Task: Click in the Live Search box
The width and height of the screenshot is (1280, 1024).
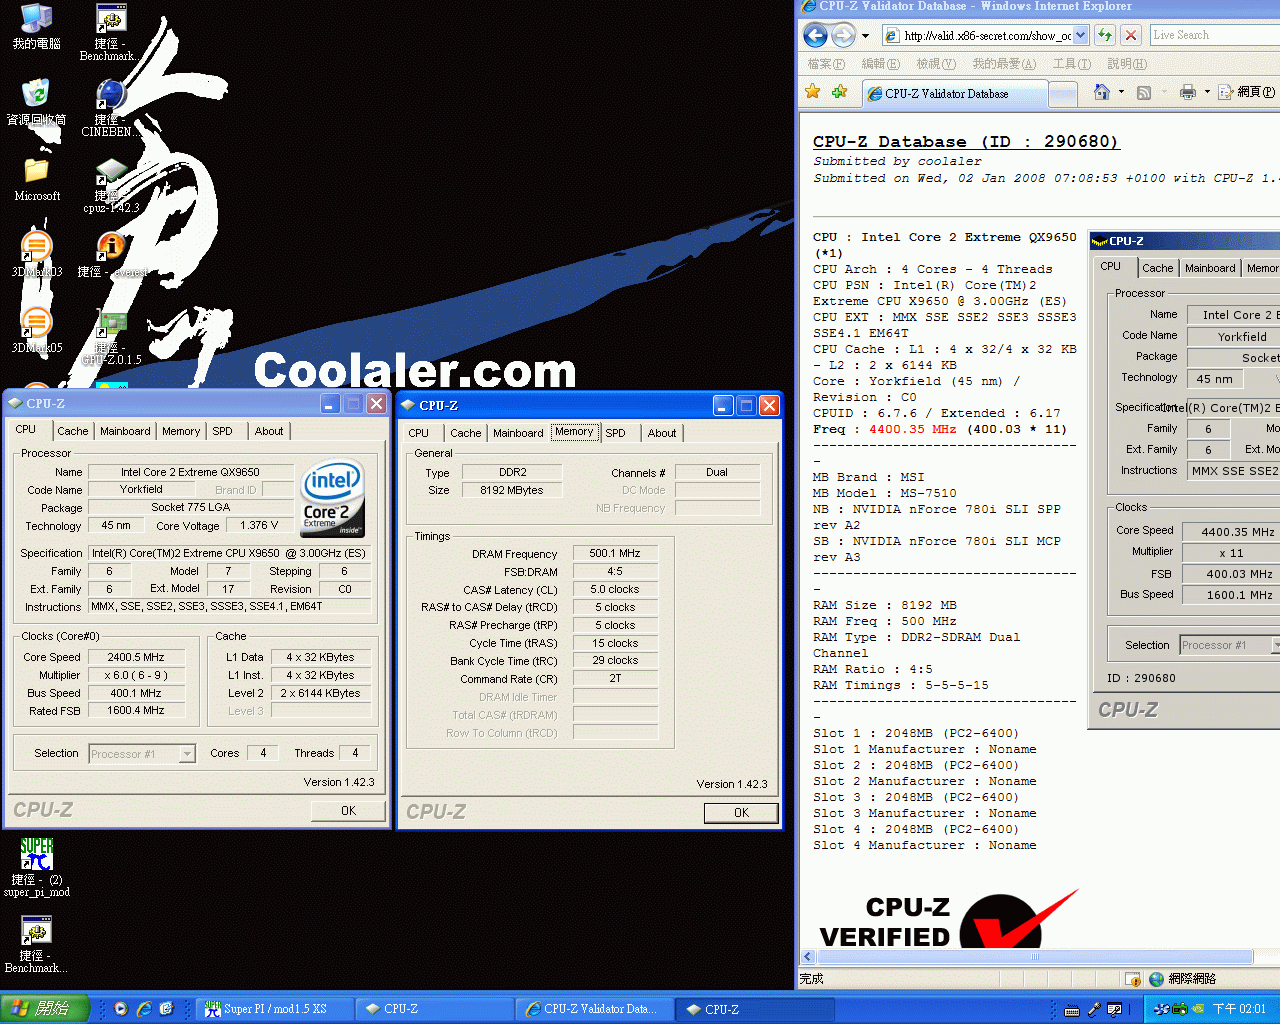Action: tap(1213, 35)
